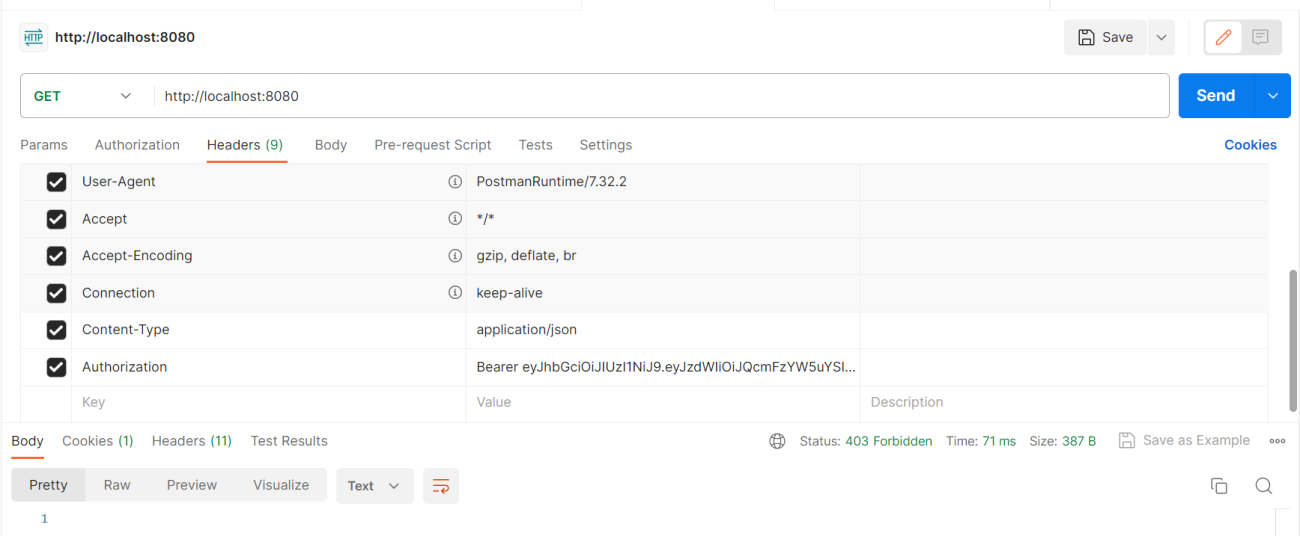Screen dimensions: 1300x536
Task: Copy response with the copy icon
Action: pos(1219,486)
